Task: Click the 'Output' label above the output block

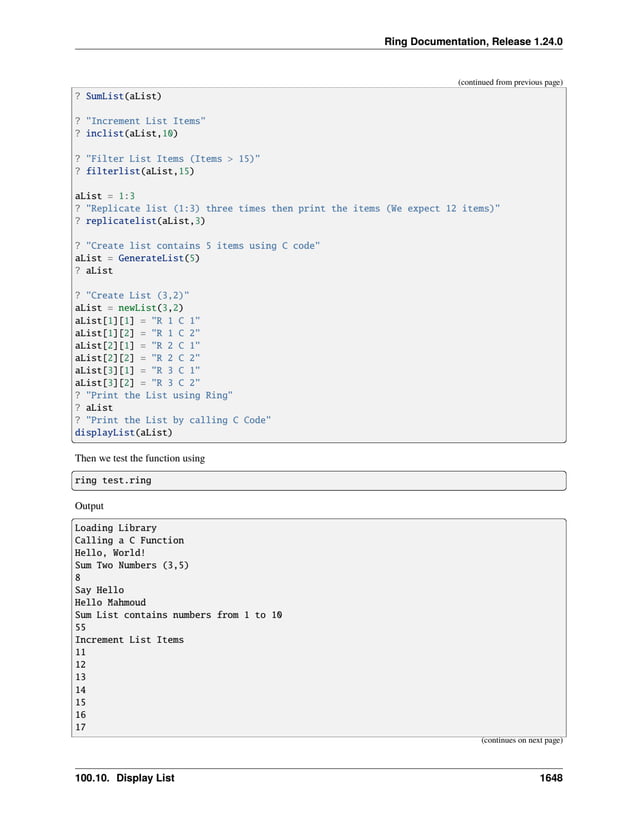Action: [x=89, y=506]
